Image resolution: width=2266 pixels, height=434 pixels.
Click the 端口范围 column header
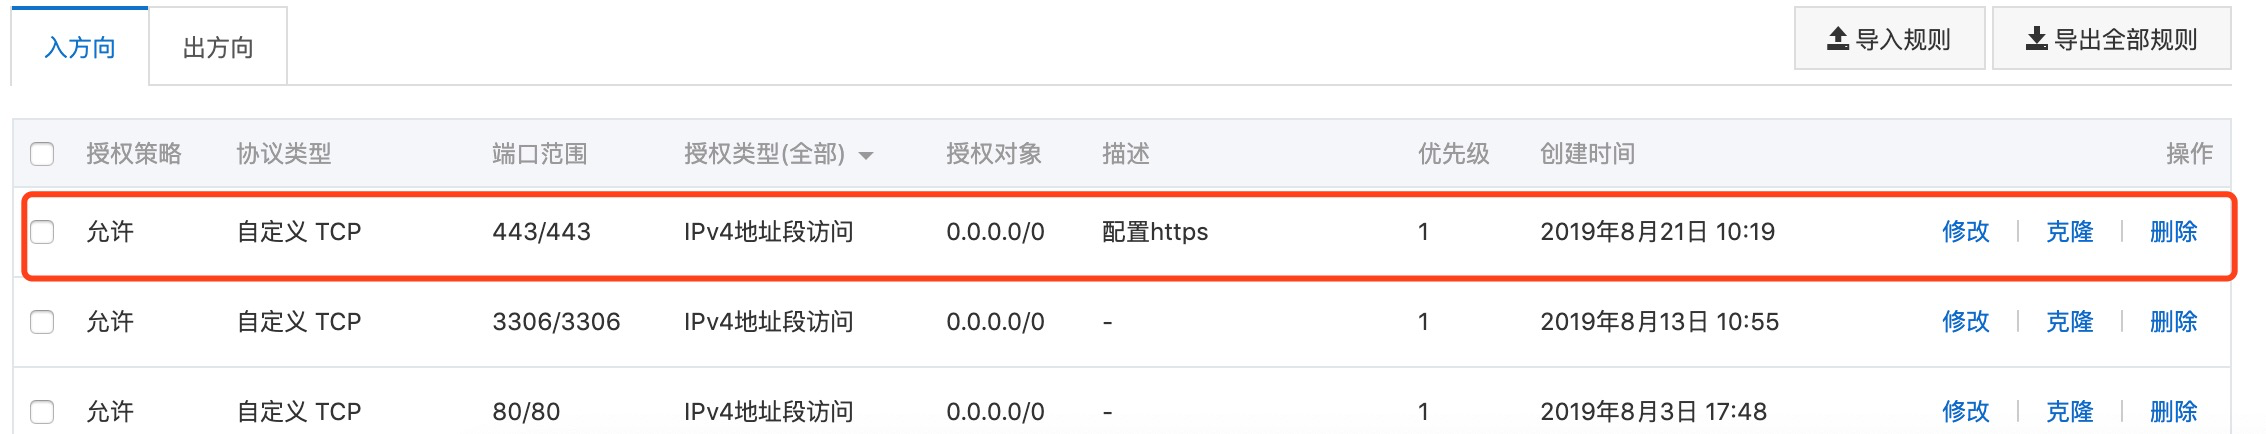pyautogui.click(x=540, y=154)
